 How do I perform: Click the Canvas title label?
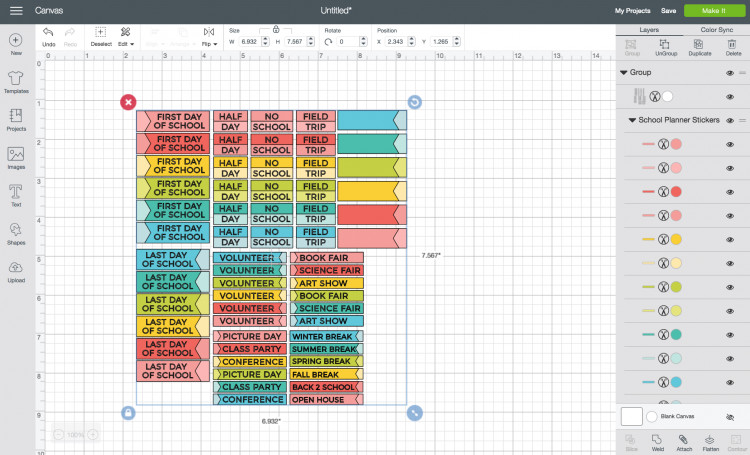pos(49,11)
